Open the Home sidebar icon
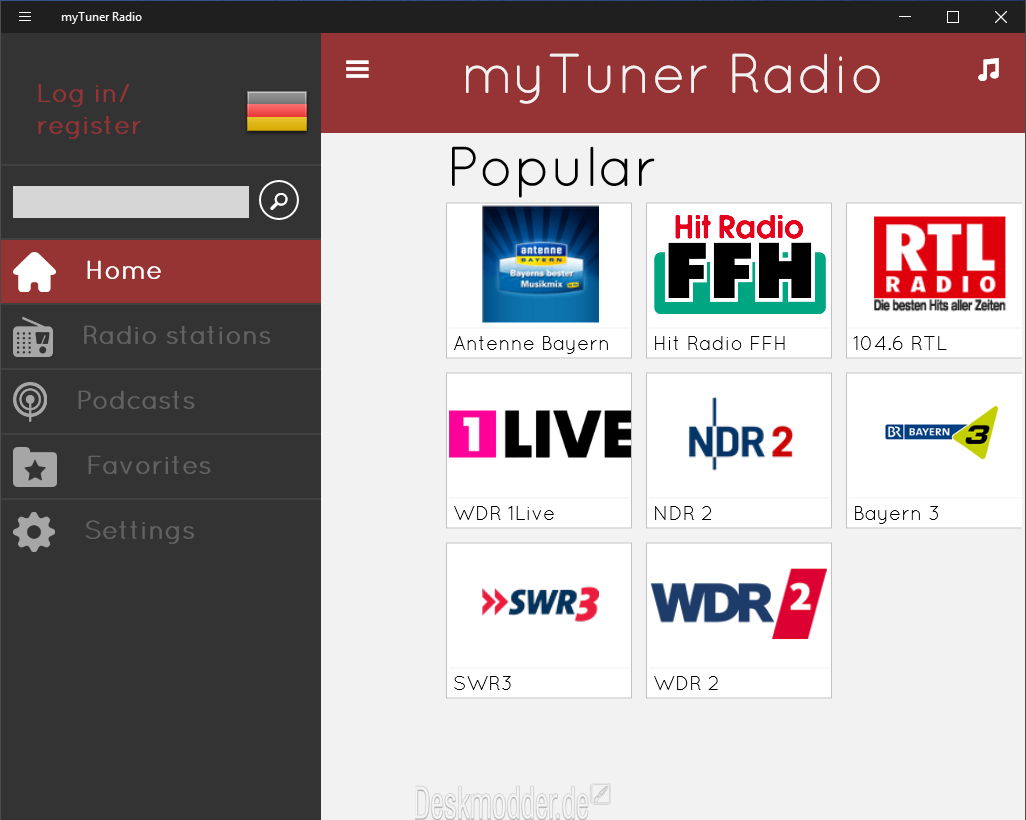The image size is (1026, 820). coord(34,270)
